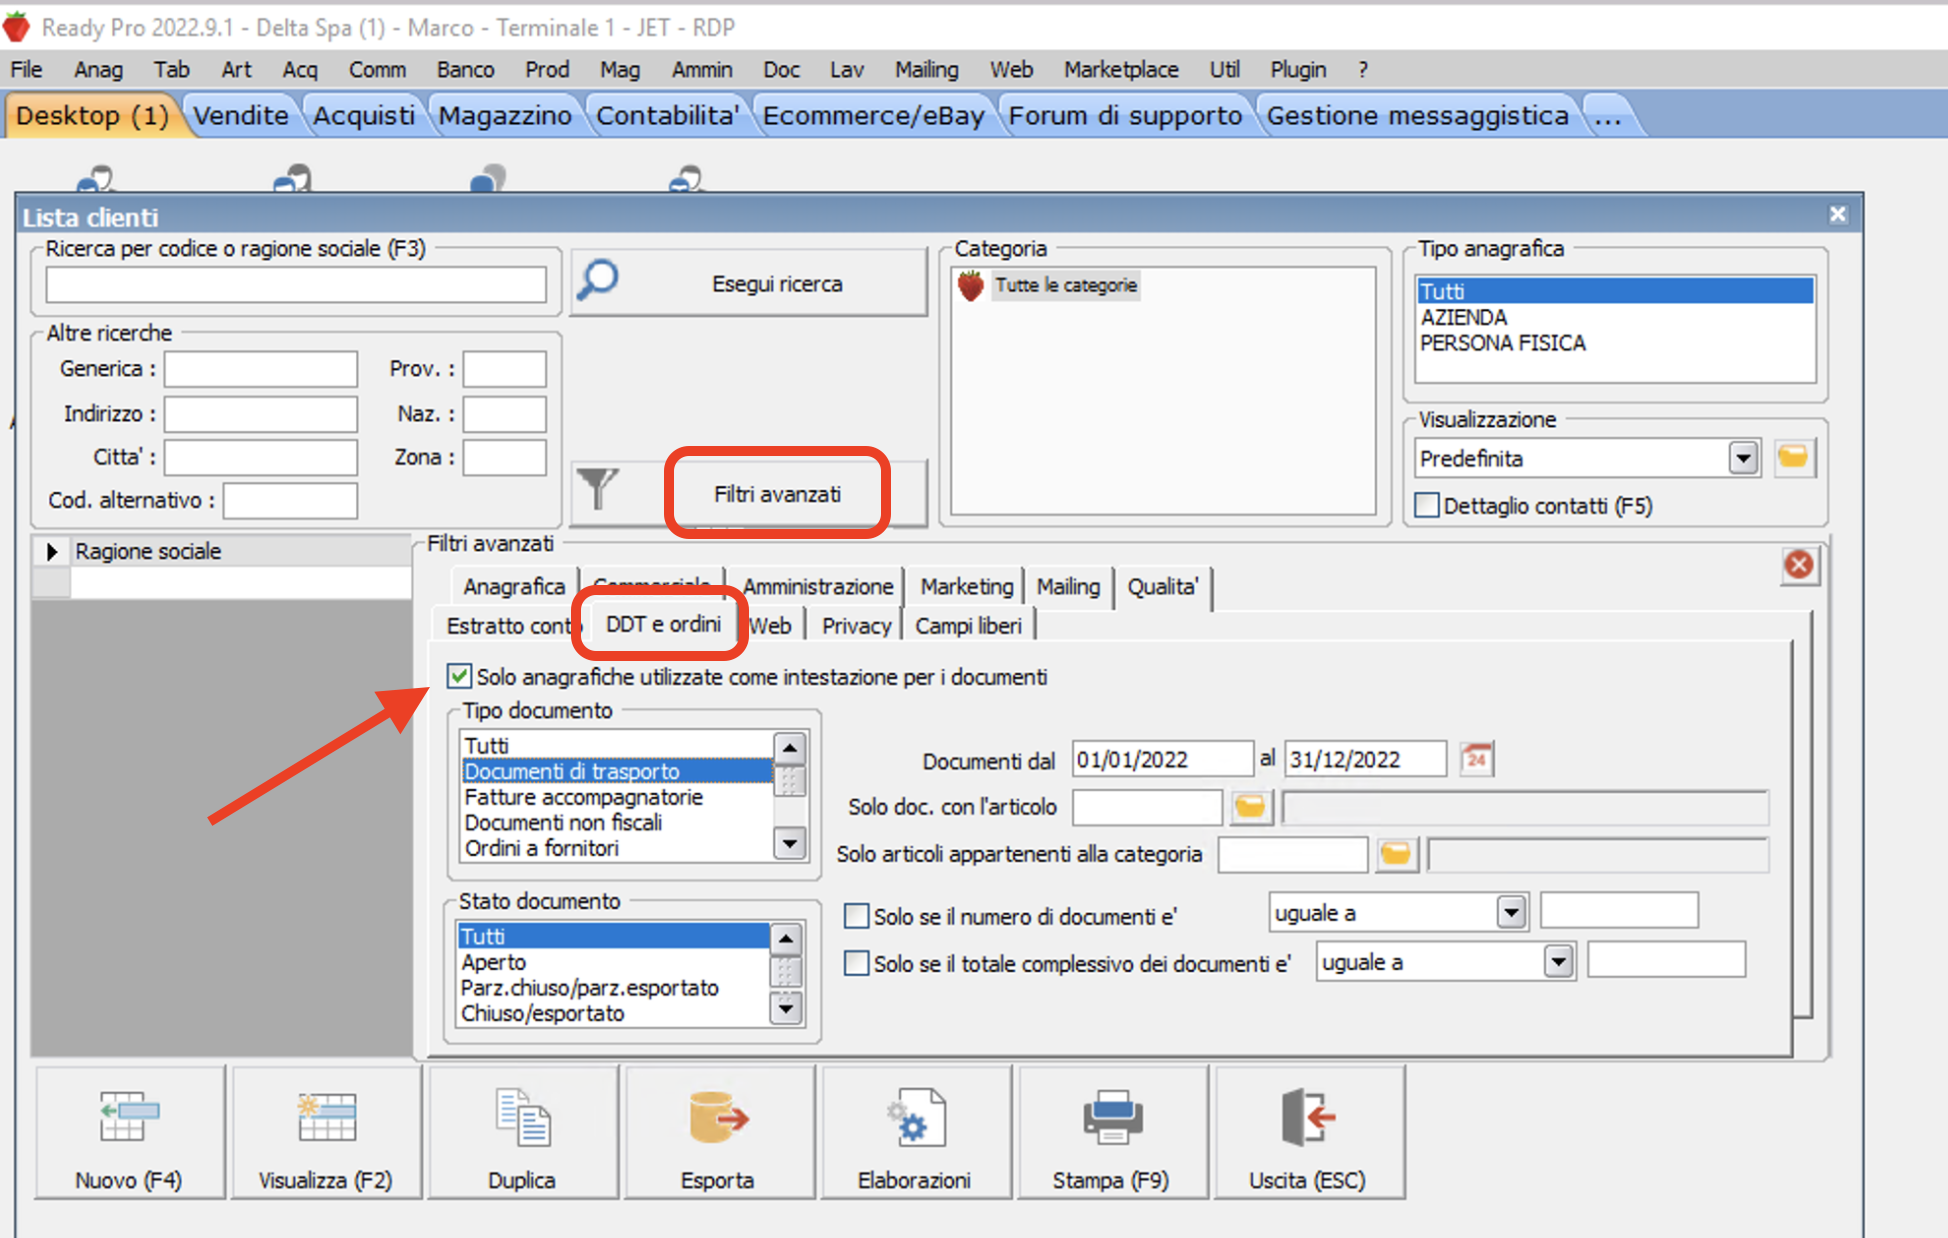The width and height of the screenshot is (1948, 1238).
Task: Open the Anag menu
Action: tap(98, 69)
